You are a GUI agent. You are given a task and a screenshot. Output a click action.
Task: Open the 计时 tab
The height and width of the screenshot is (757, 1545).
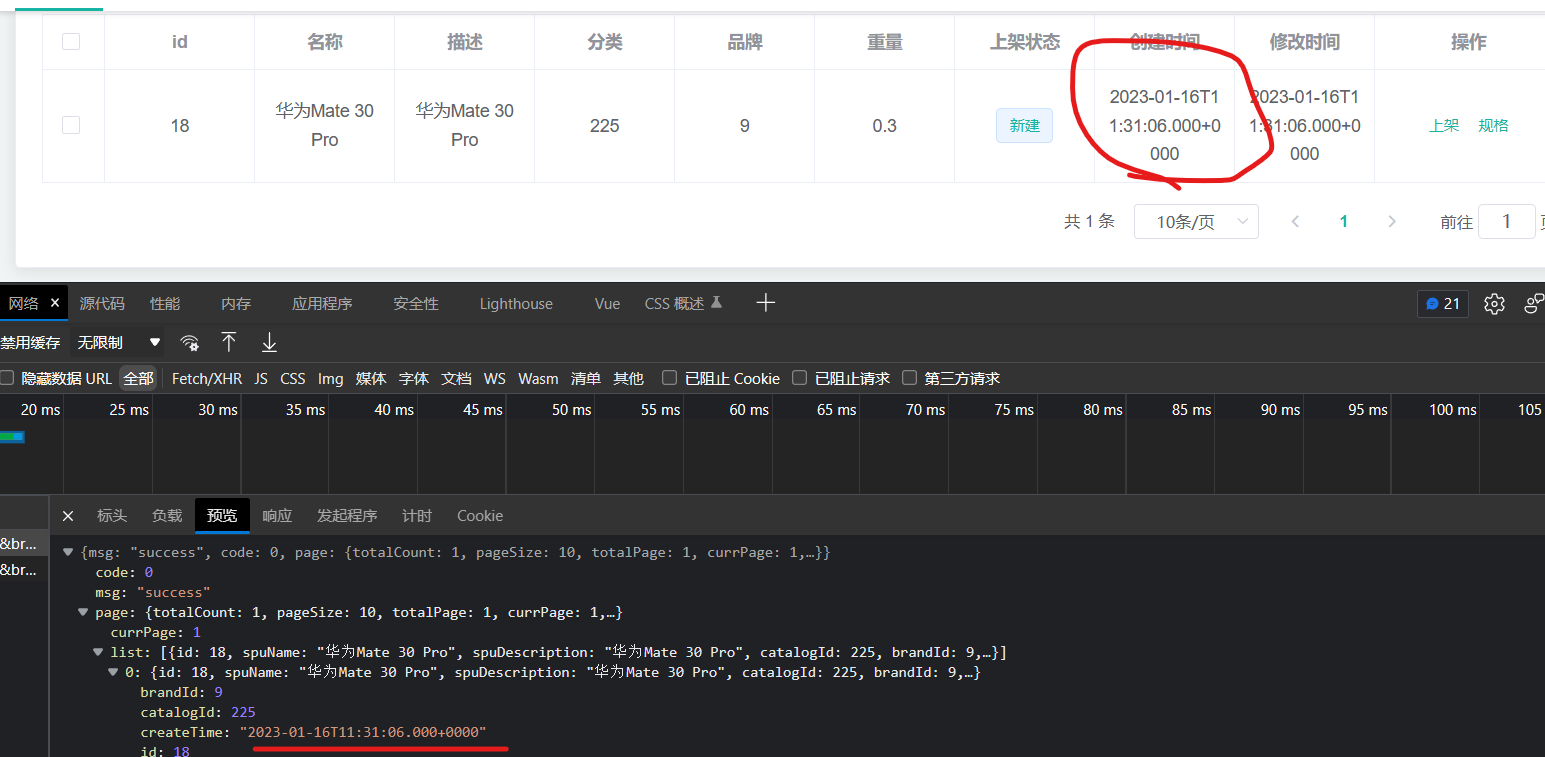point(417,516)
